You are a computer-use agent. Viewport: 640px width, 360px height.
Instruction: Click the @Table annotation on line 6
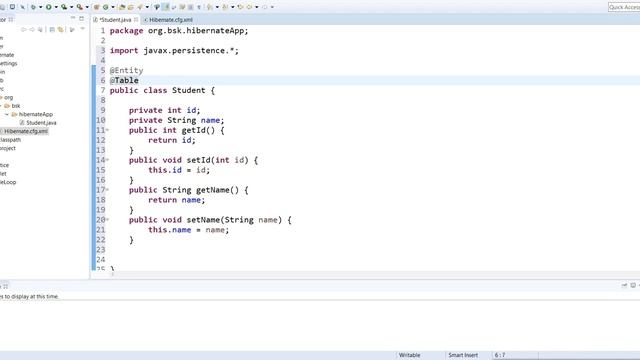pos(124,80)
